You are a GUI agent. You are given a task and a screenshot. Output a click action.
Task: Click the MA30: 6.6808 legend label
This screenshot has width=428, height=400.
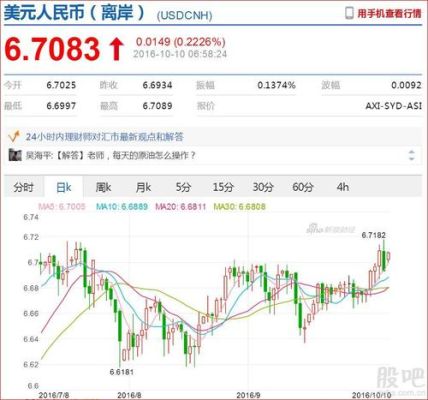pyautogui.click(x=240, y=207)
